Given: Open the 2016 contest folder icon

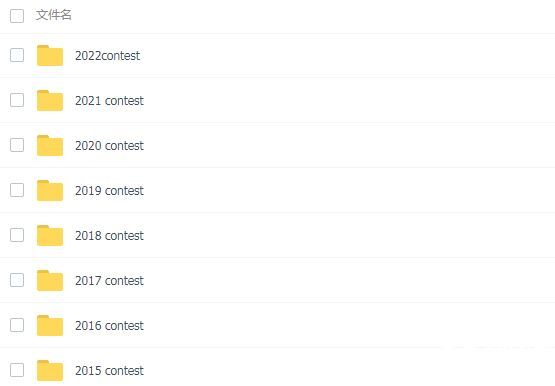Looking at the screenshot, I should pos(50,325).
